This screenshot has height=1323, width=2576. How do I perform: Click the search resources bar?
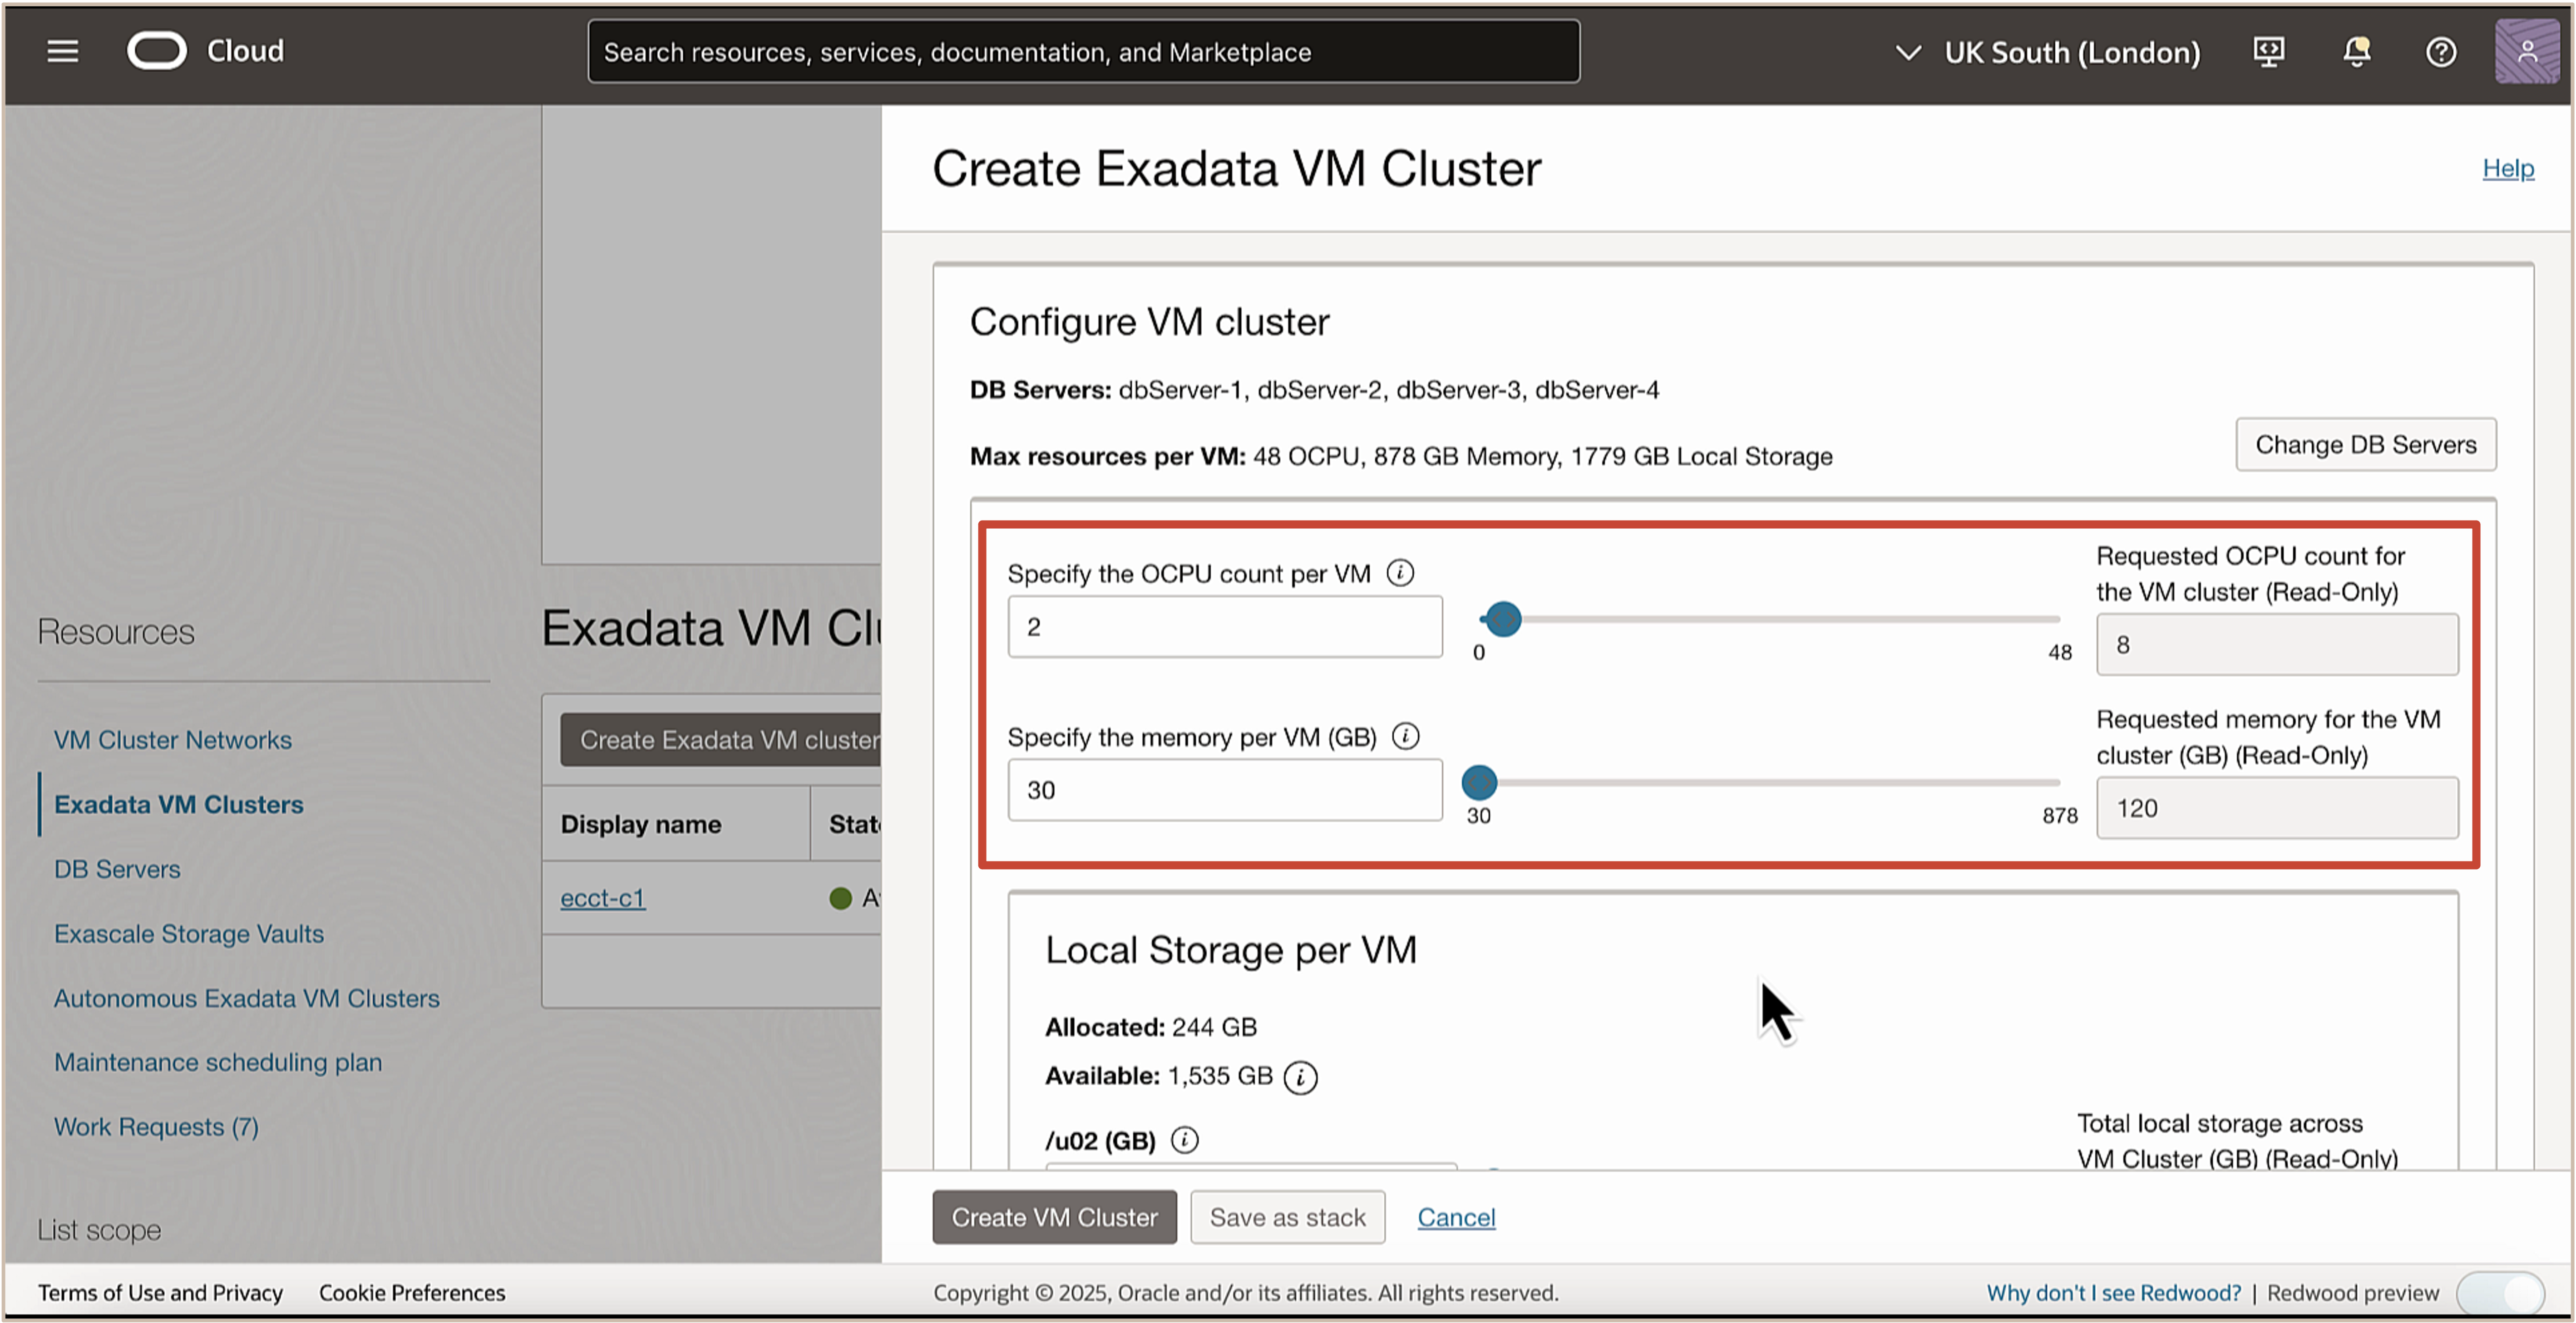pyautogui.click(x=1084, y=52)
